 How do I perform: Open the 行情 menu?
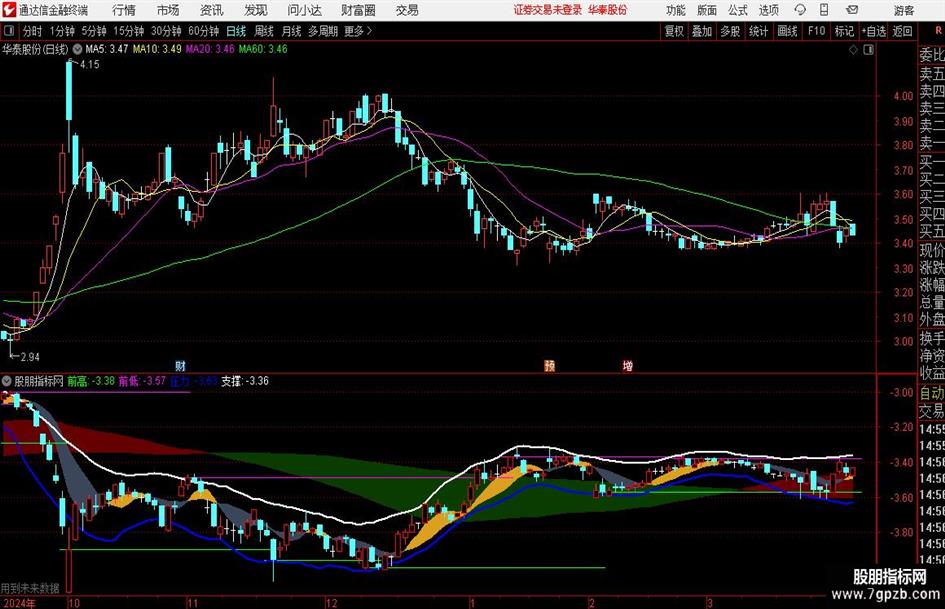124,10
